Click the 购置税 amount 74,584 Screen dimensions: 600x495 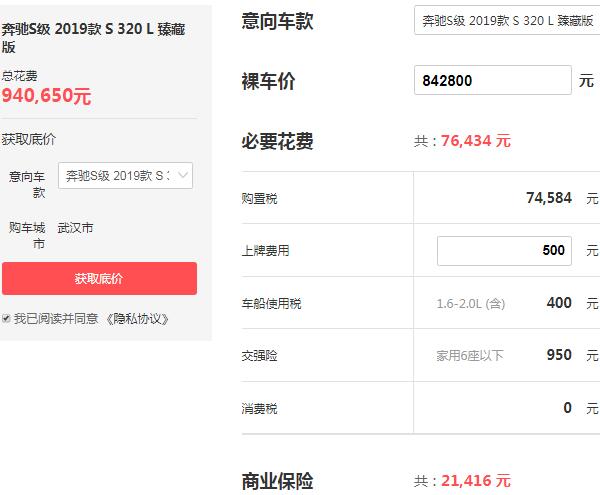(548, 198)
